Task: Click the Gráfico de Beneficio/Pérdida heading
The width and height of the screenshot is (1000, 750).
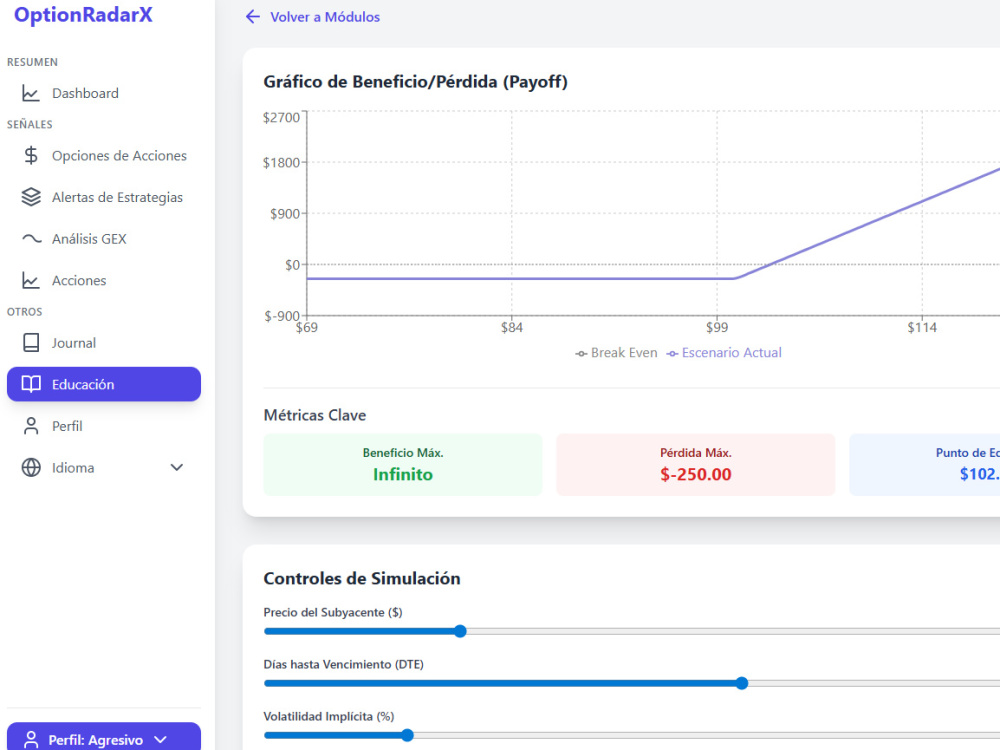Action: [416, 82]
